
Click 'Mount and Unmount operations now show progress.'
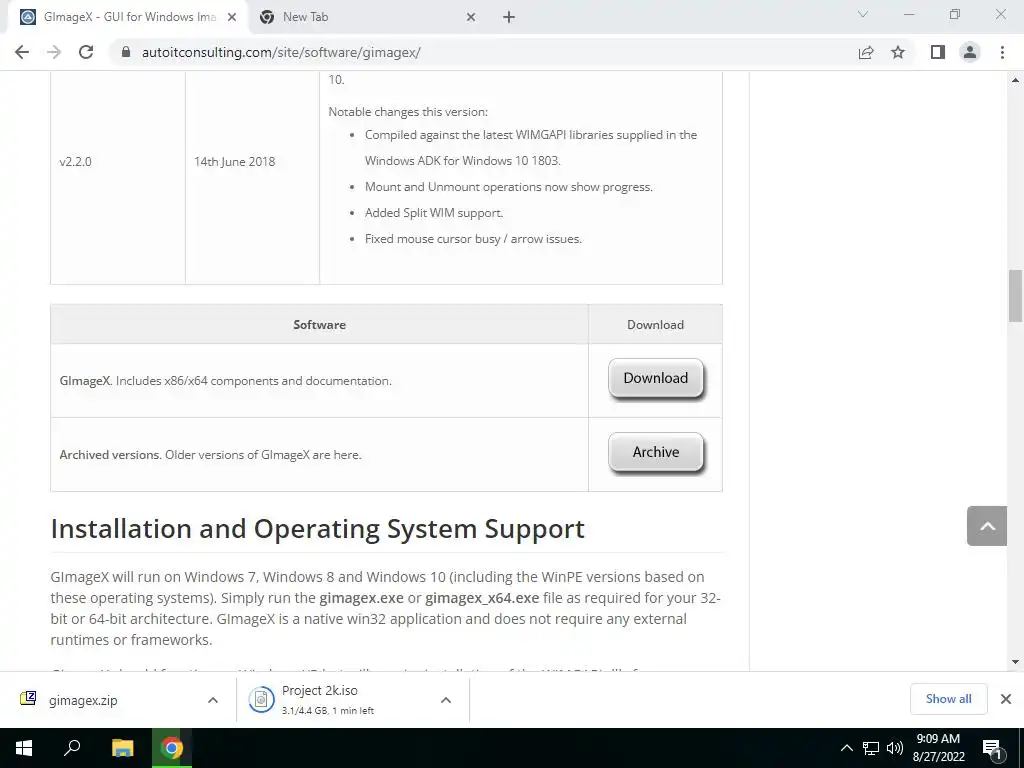509,187
